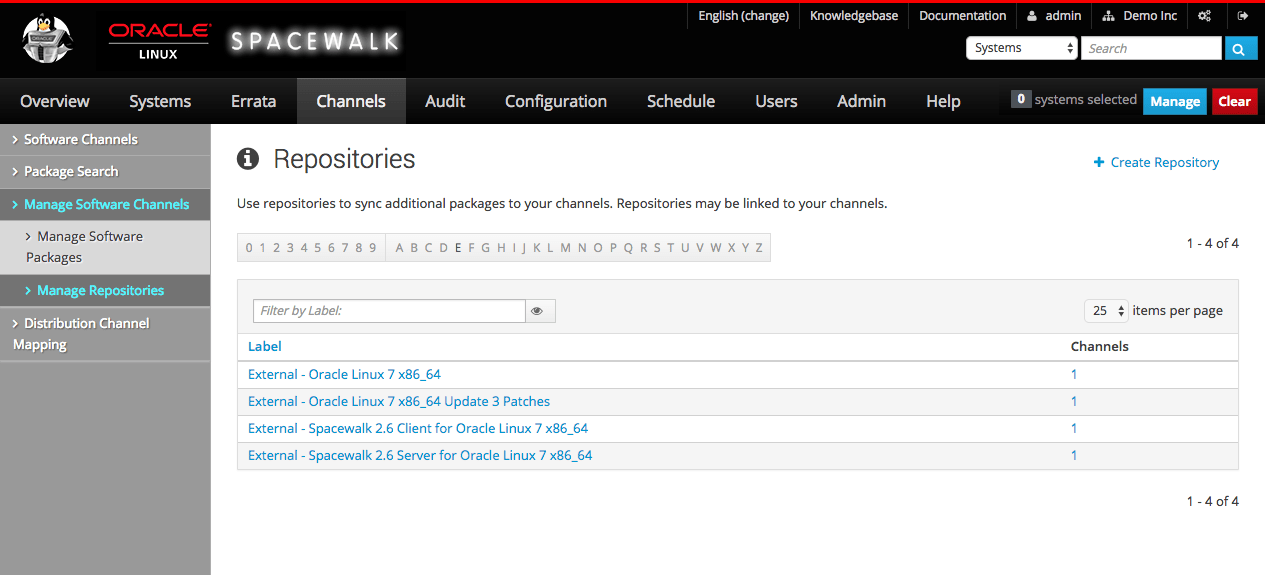Sort by Label column header
This screenshot has width=1265, height=575.
coord(265,346)
